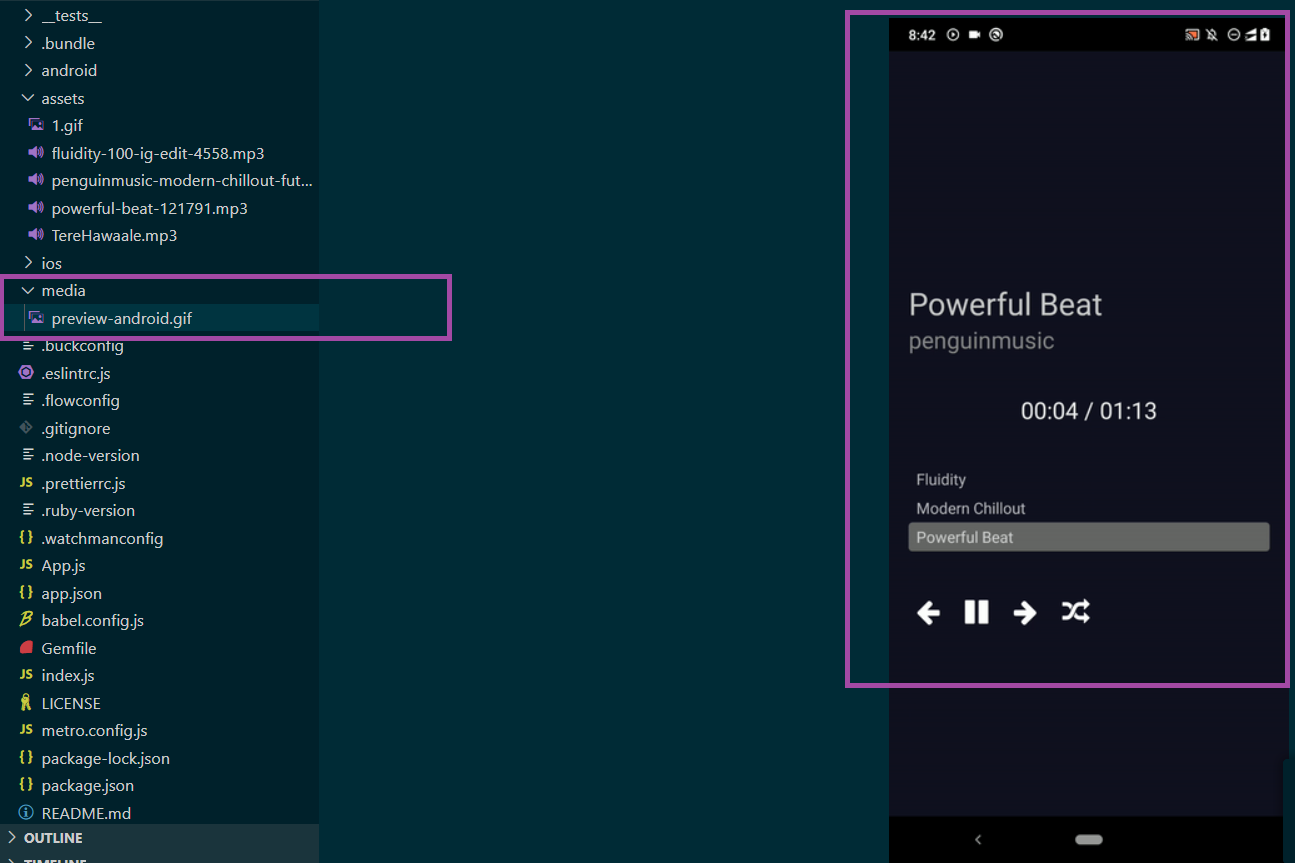Open the .ruby-version file

pyautogui.click(x=88, y=510)
